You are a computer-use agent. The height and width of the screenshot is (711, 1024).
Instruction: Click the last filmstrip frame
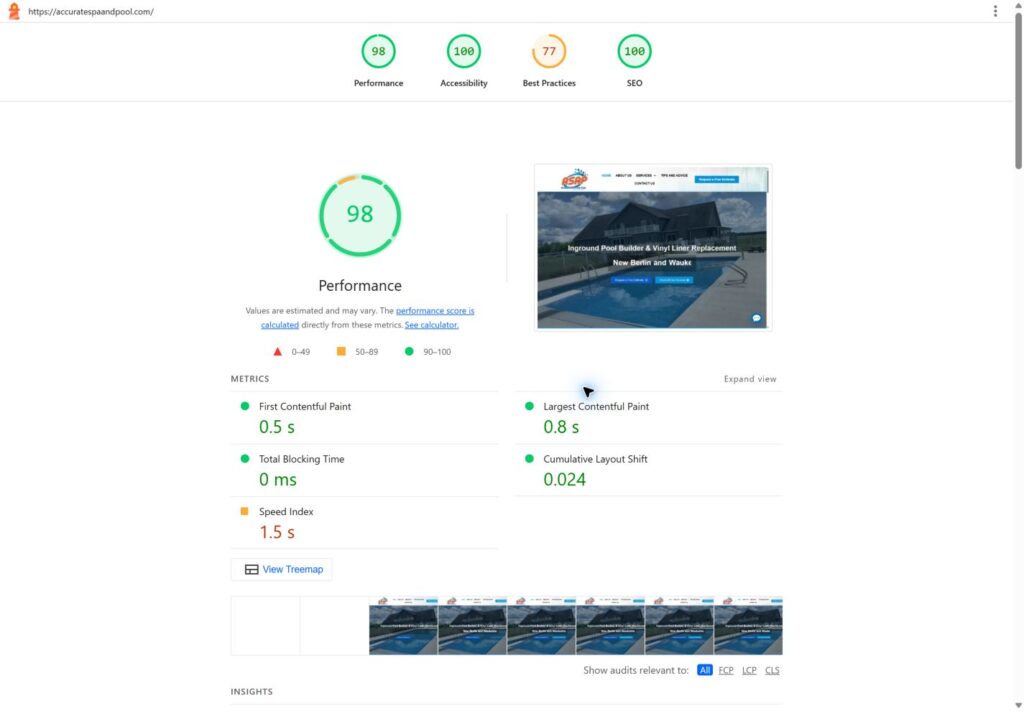click(748, 625)
